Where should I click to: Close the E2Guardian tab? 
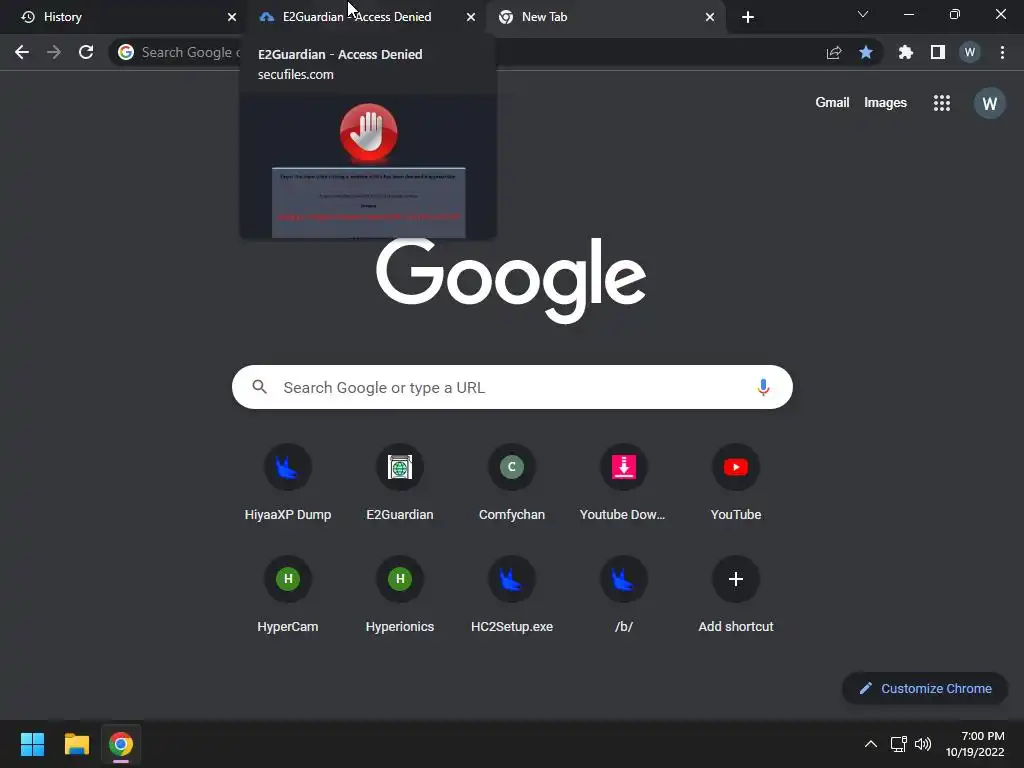[x=471, y=17]
